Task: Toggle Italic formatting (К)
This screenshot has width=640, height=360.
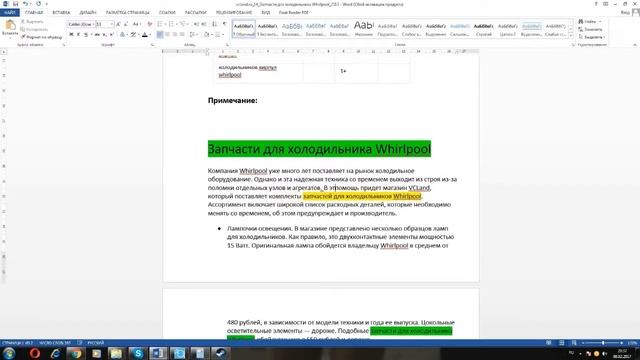Action: pyautogui.click(x=78, y=35)
